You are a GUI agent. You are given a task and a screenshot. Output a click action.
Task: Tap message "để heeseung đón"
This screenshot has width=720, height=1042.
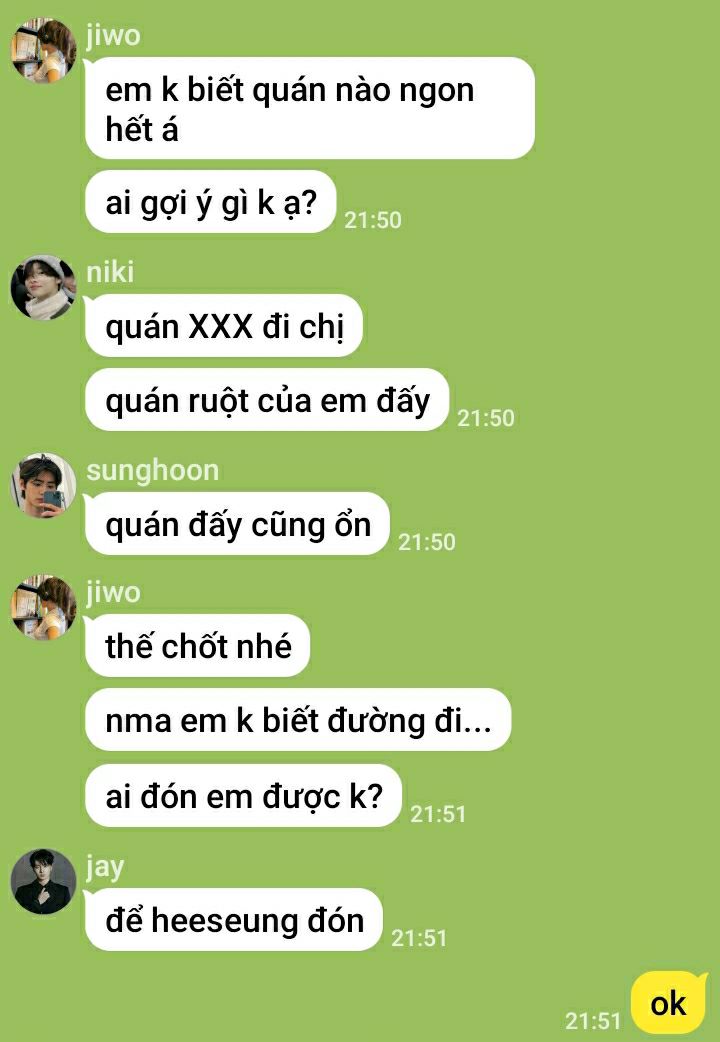(x=234, y=920)
